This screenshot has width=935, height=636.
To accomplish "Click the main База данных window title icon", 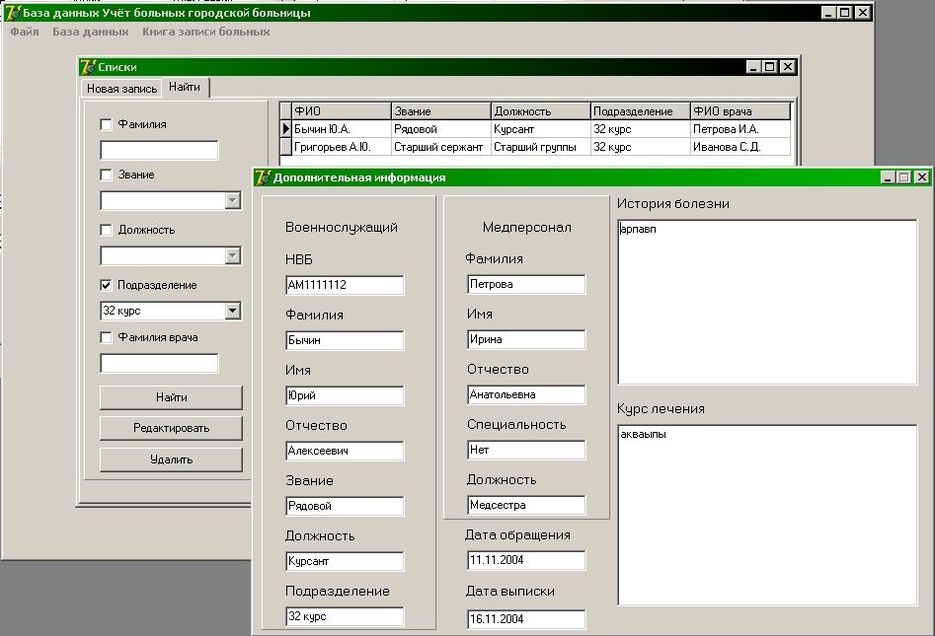I will point(12,13).
